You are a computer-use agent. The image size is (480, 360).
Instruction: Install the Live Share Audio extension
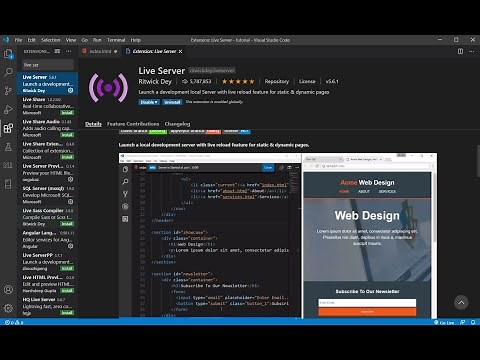point(67,135)
